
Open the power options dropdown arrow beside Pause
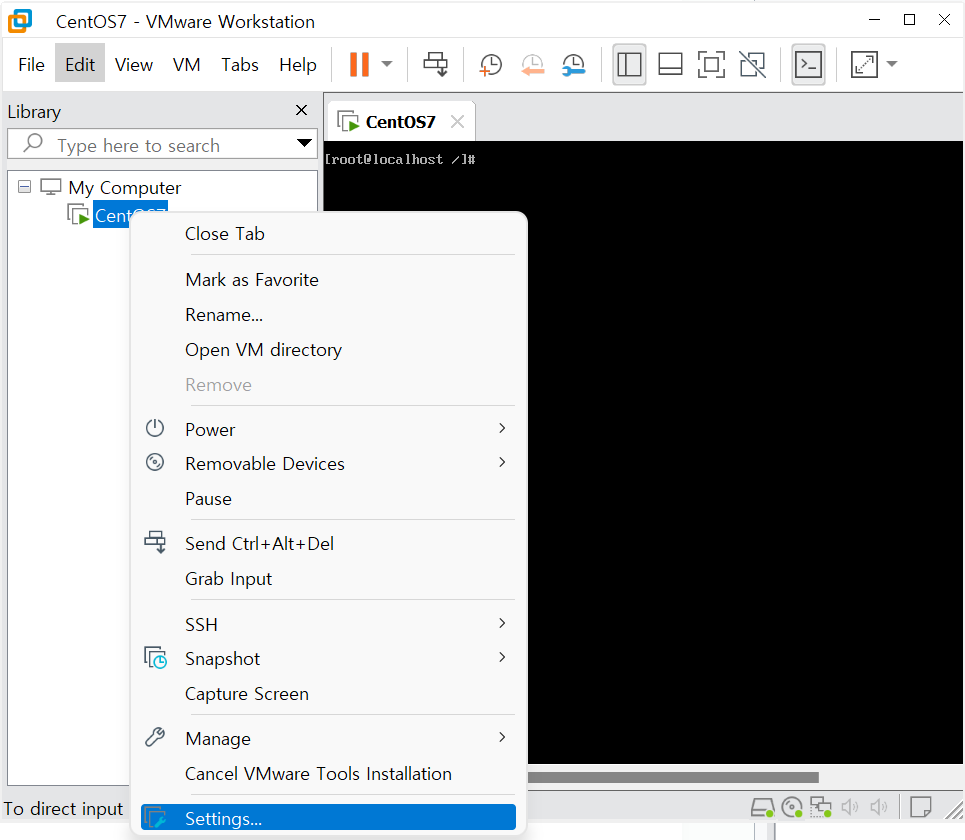pos(387,64)
